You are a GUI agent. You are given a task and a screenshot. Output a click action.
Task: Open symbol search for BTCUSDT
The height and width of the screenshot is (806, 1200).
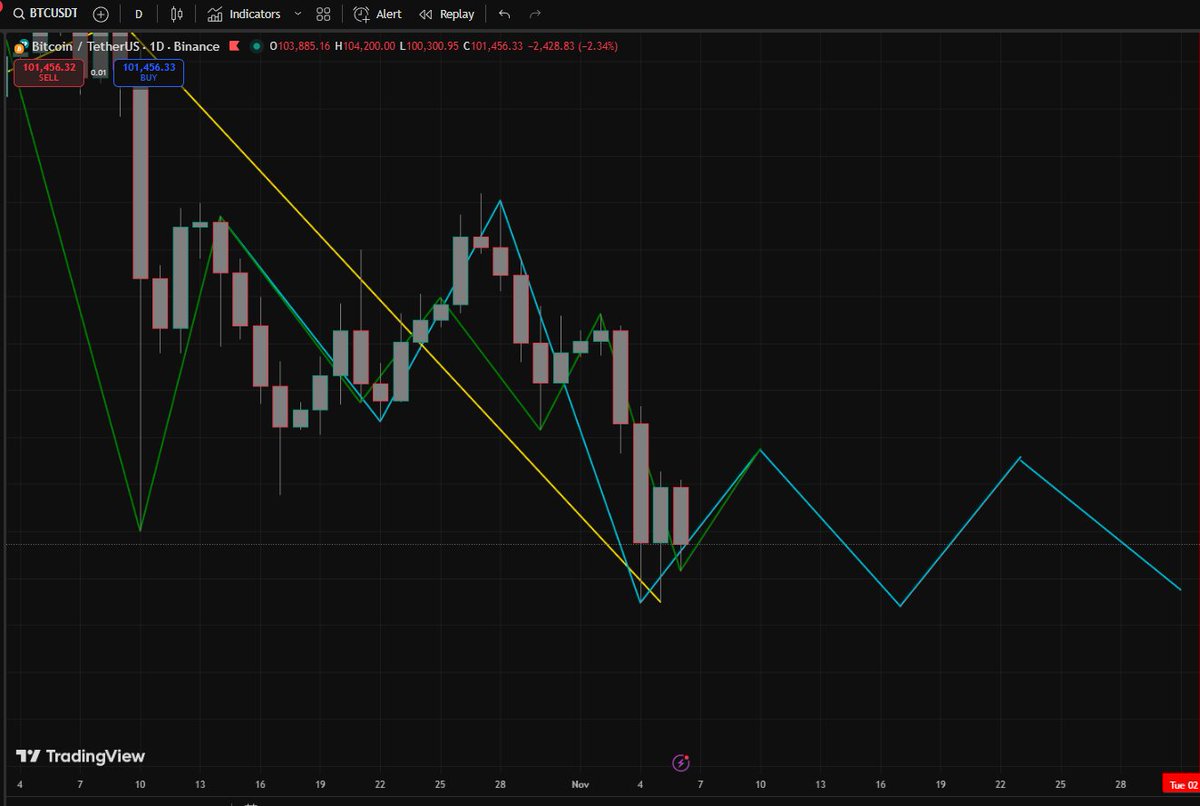(x=46, y=14)
